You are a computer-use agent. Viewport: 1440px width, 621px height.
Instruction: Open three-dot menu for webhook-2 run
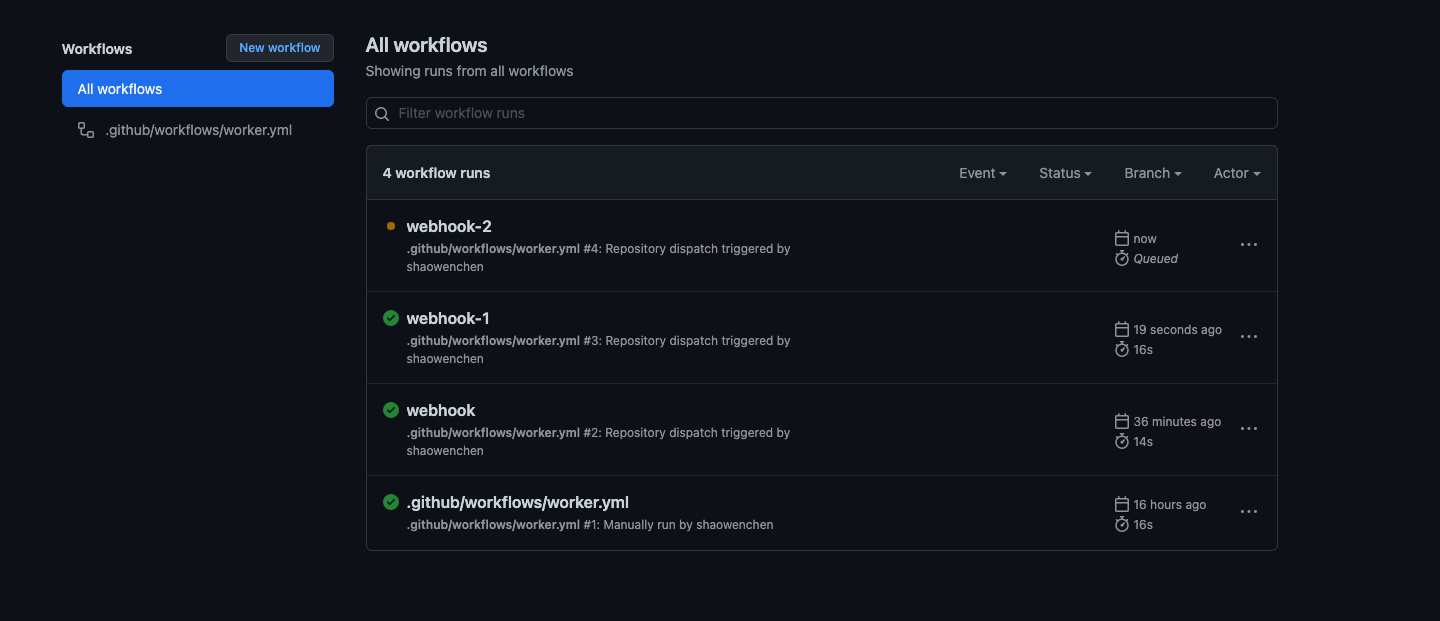point(1248,245)
